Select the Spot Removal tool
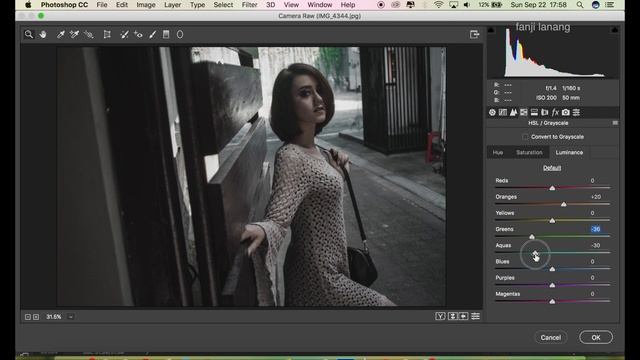 click(x=124, y=35)
